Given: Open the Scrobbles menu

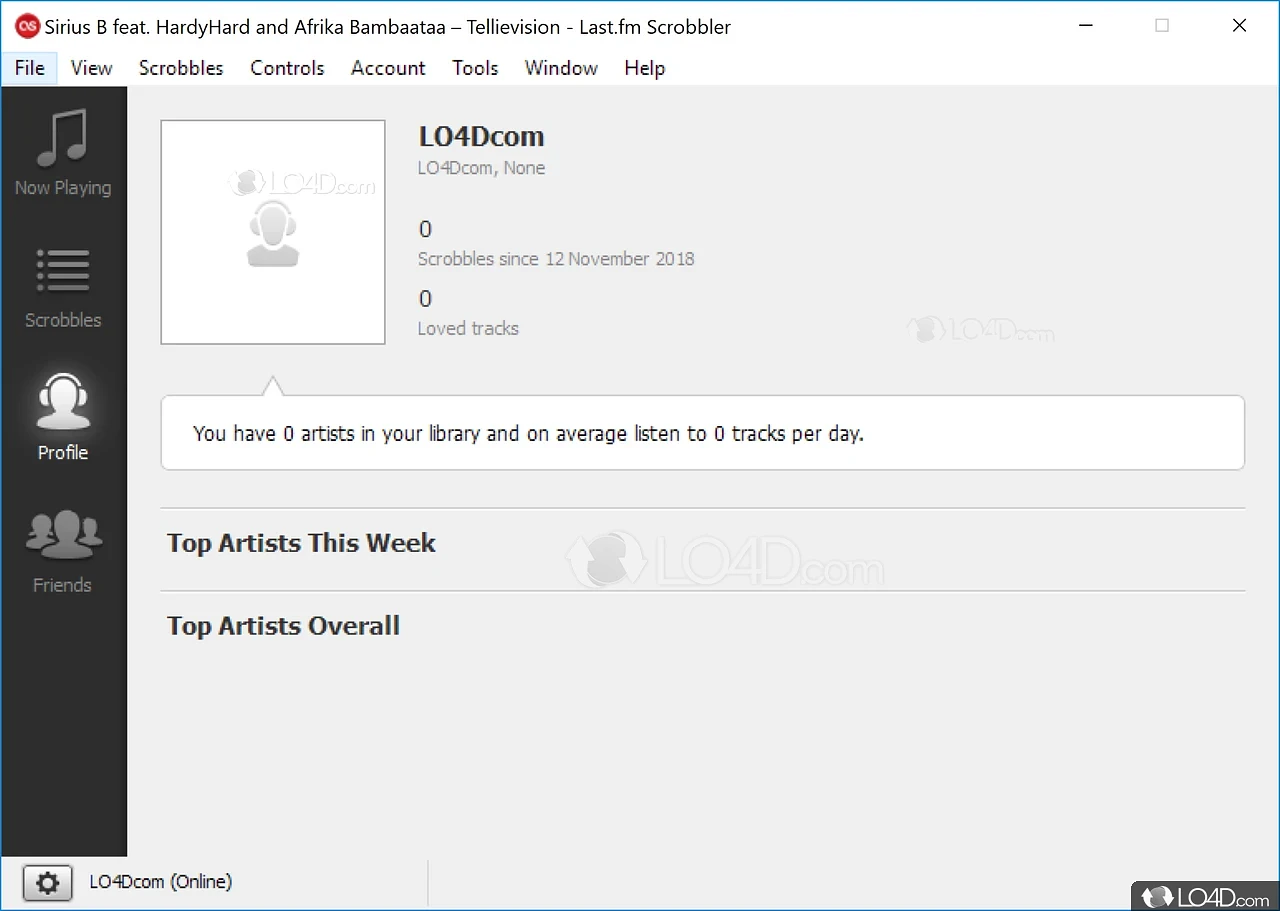Looking at the screenshot, I should tap(181, 68).
